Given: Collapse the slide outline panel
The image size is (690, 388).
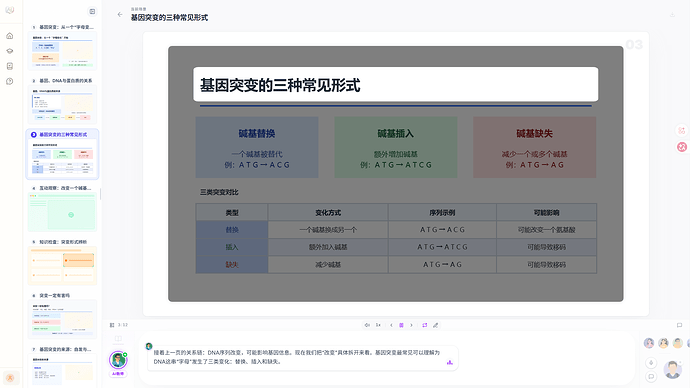Looking at the screenshot, I should pyautogui.click(x=92, y=11).
